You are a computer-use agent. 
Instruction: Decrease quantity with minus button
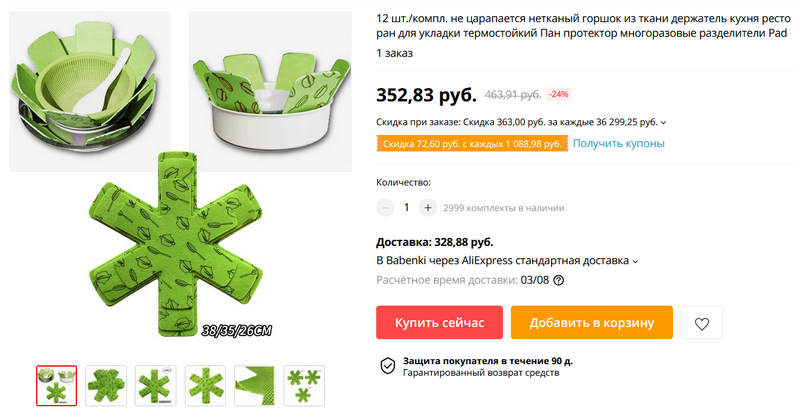pyautogui.click(x=386, y=208)
